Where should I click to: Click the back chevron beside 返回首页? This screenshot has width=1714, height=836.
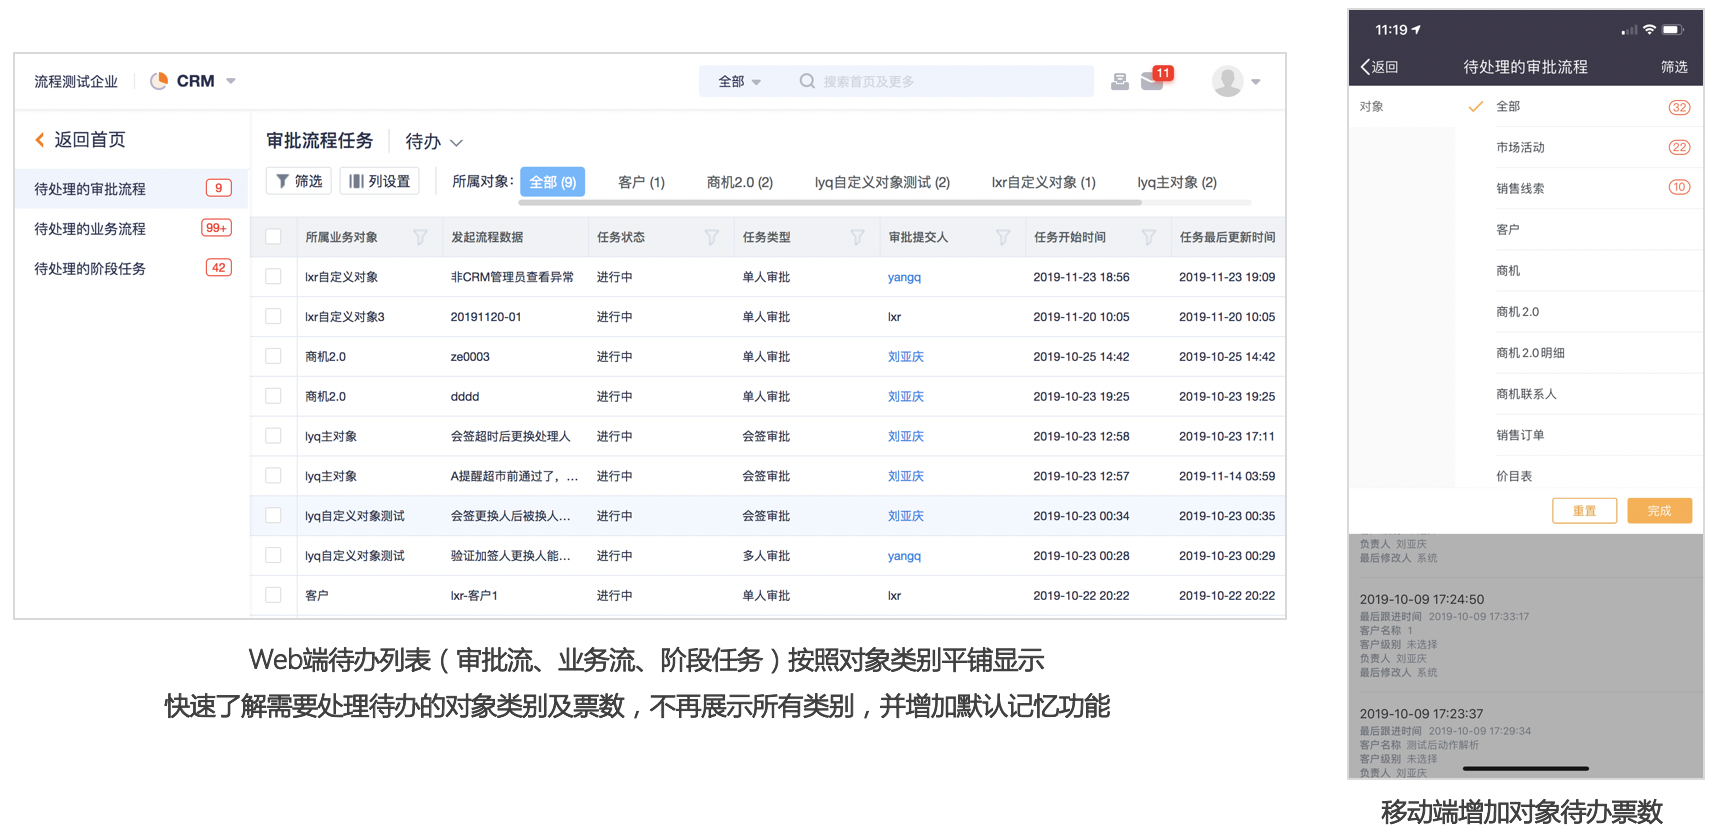point(40,140)
